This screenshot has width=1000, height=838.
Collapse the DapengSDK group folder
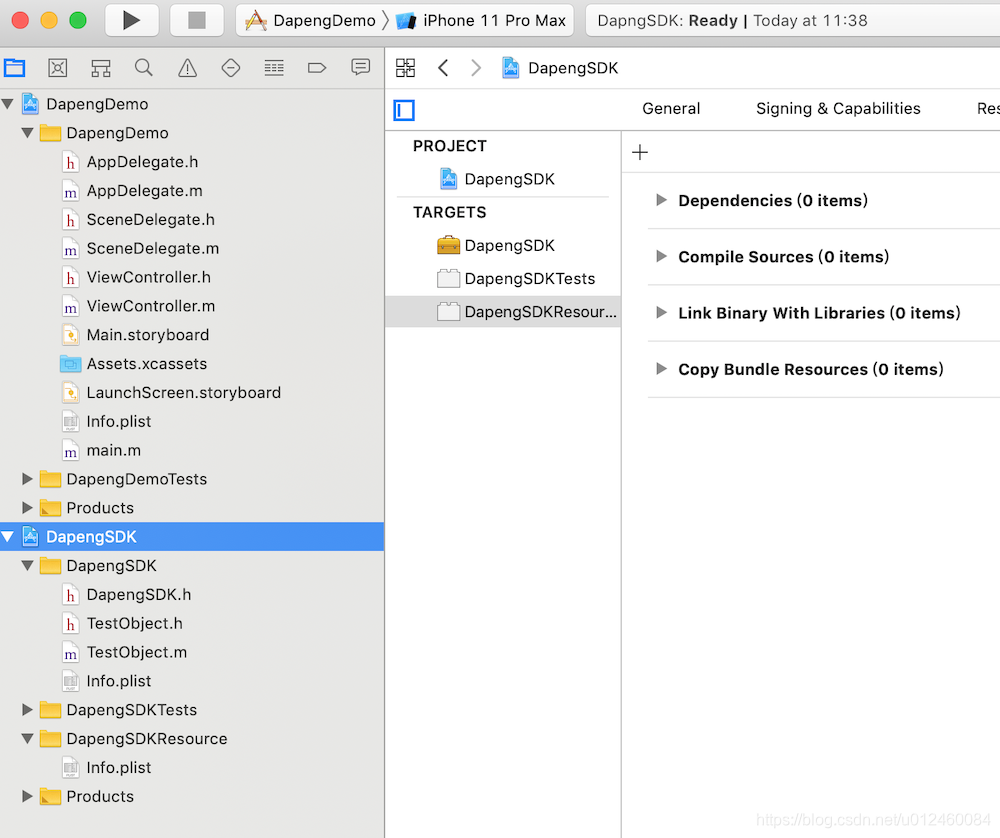click(27, 565)
